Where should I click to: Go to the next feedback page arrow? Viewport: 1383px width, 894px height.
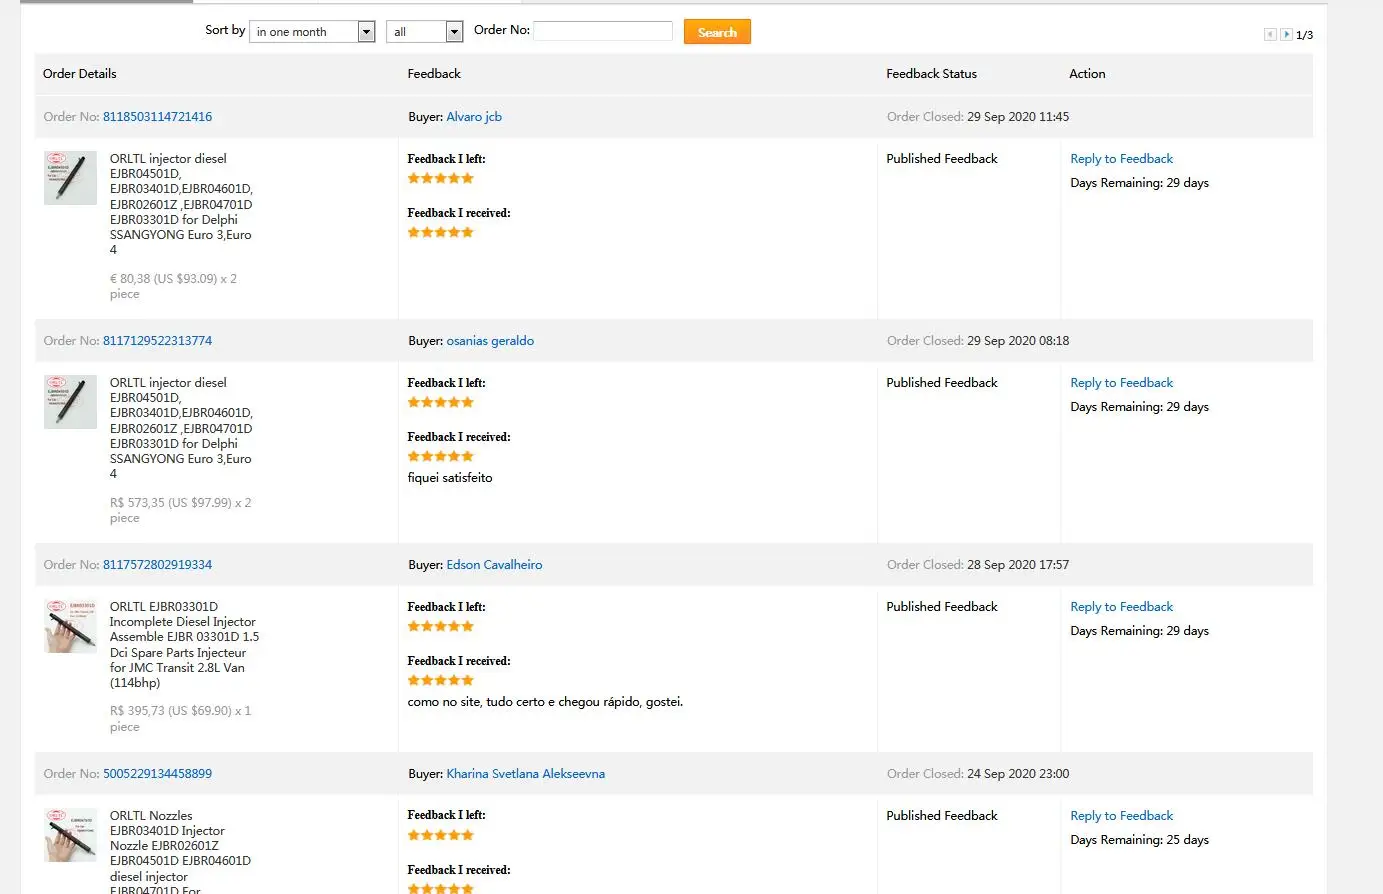(1286, 35)
